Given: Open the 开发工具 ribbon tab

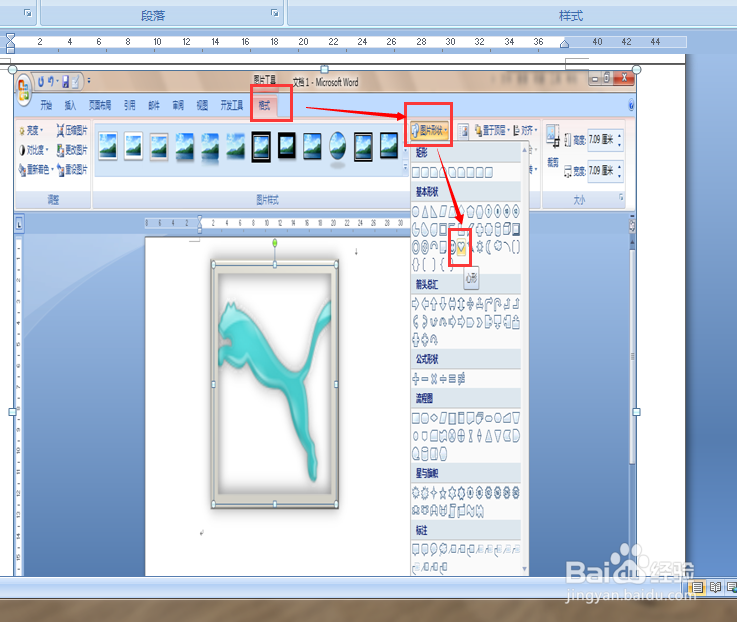Looking at the screenshot, I should click(232, 106).
